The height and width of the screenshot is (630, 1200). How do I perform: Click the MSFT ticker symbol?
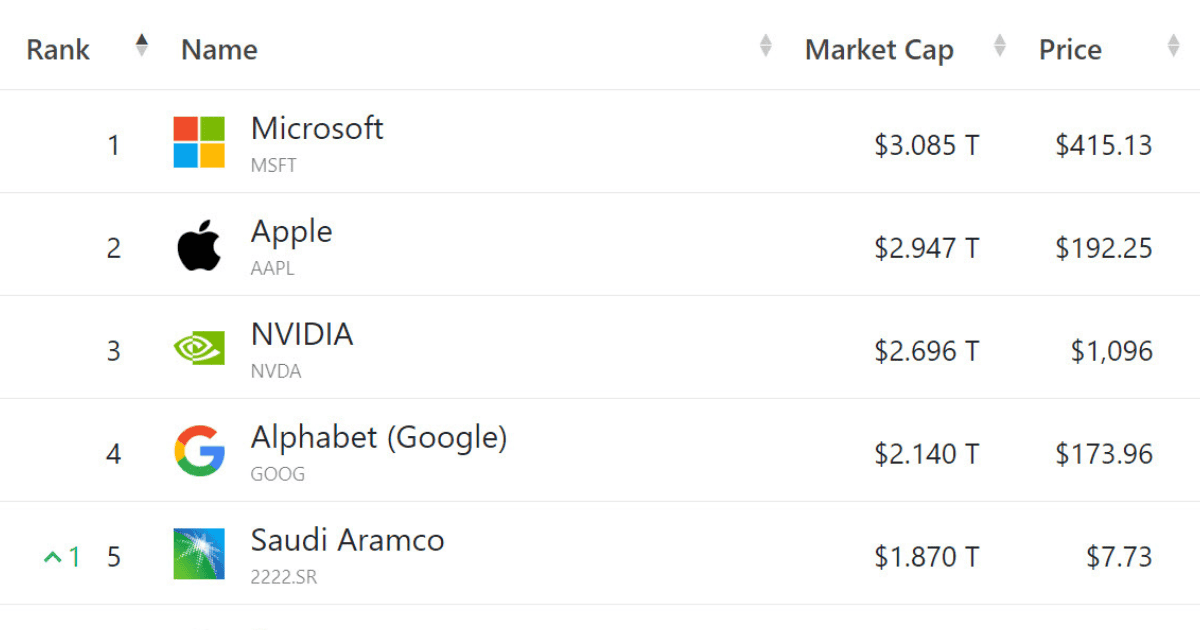coord(273,165)
